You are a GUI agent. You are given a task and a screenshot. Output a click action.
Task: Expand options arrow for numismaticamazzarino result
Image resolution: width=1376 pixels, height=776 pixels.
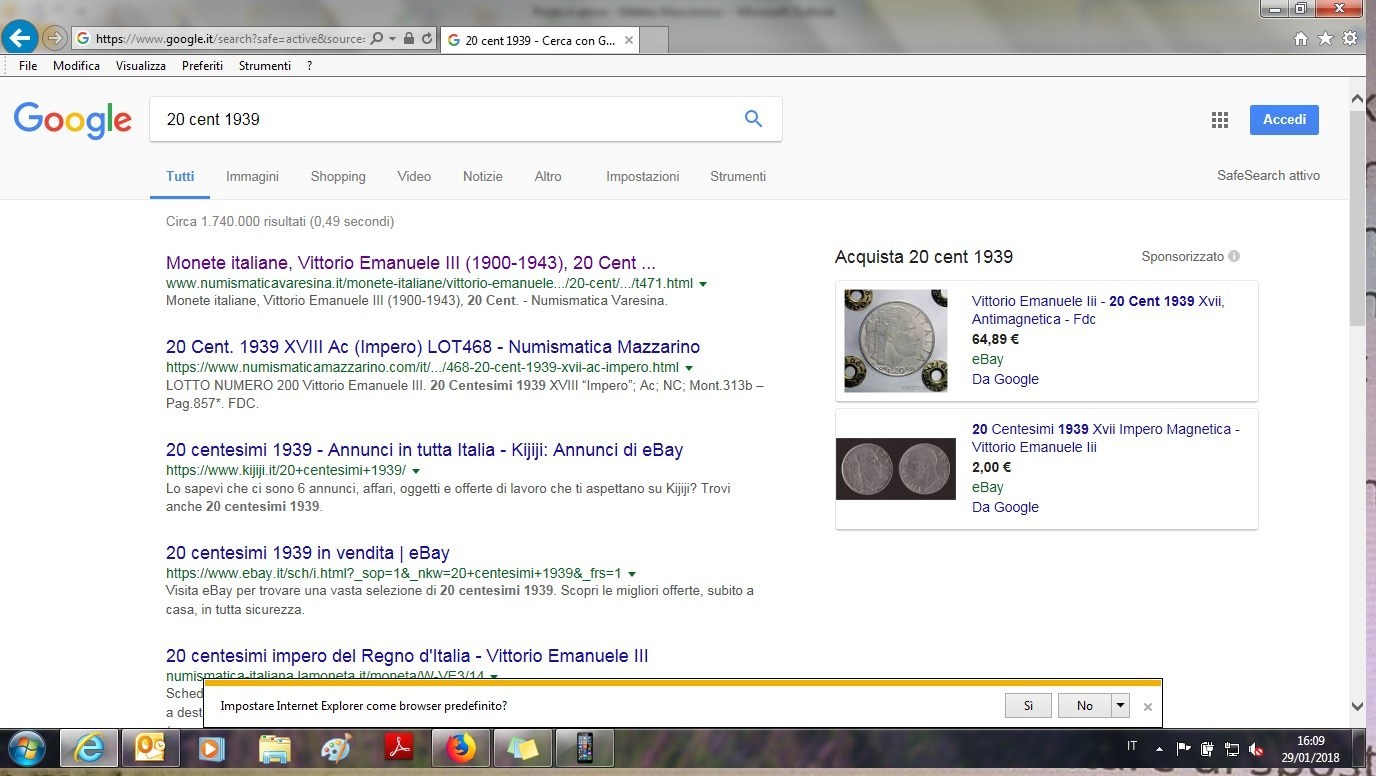pos(689,368)
